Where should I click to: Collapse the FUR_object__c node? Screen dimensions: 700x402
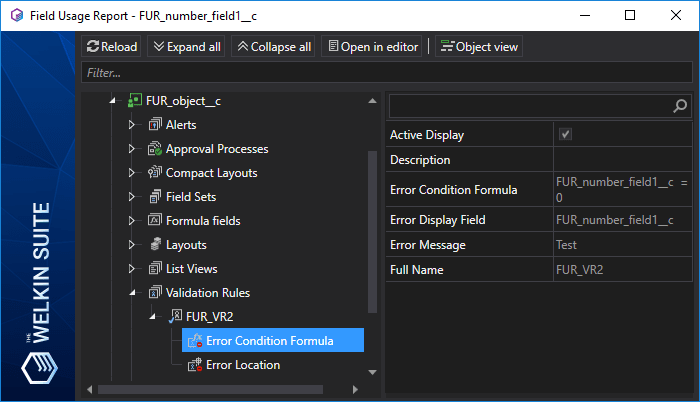click(x=113, y=101)
